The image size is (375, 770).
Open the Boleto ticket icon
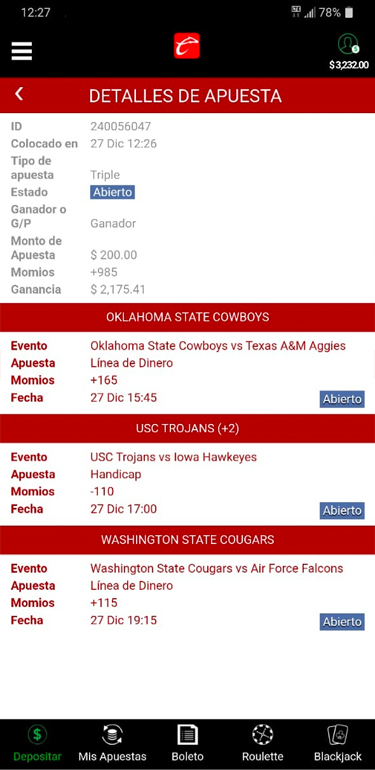tap(188, 735)
